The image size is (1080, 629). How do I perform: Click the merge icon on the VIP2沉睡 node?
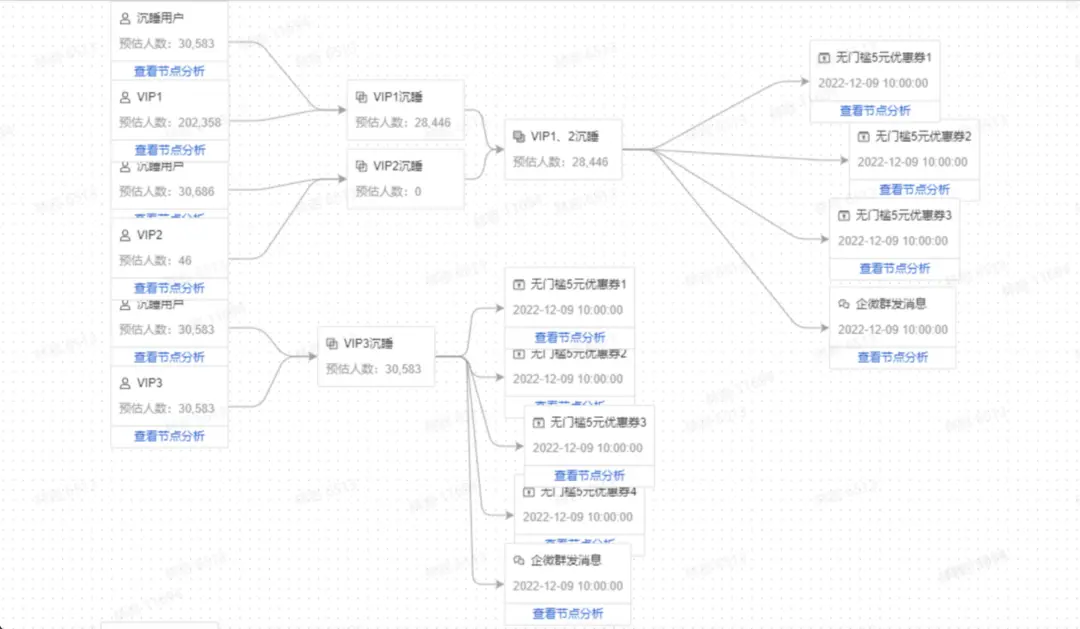pyautogui.click(x=361, y=166)
